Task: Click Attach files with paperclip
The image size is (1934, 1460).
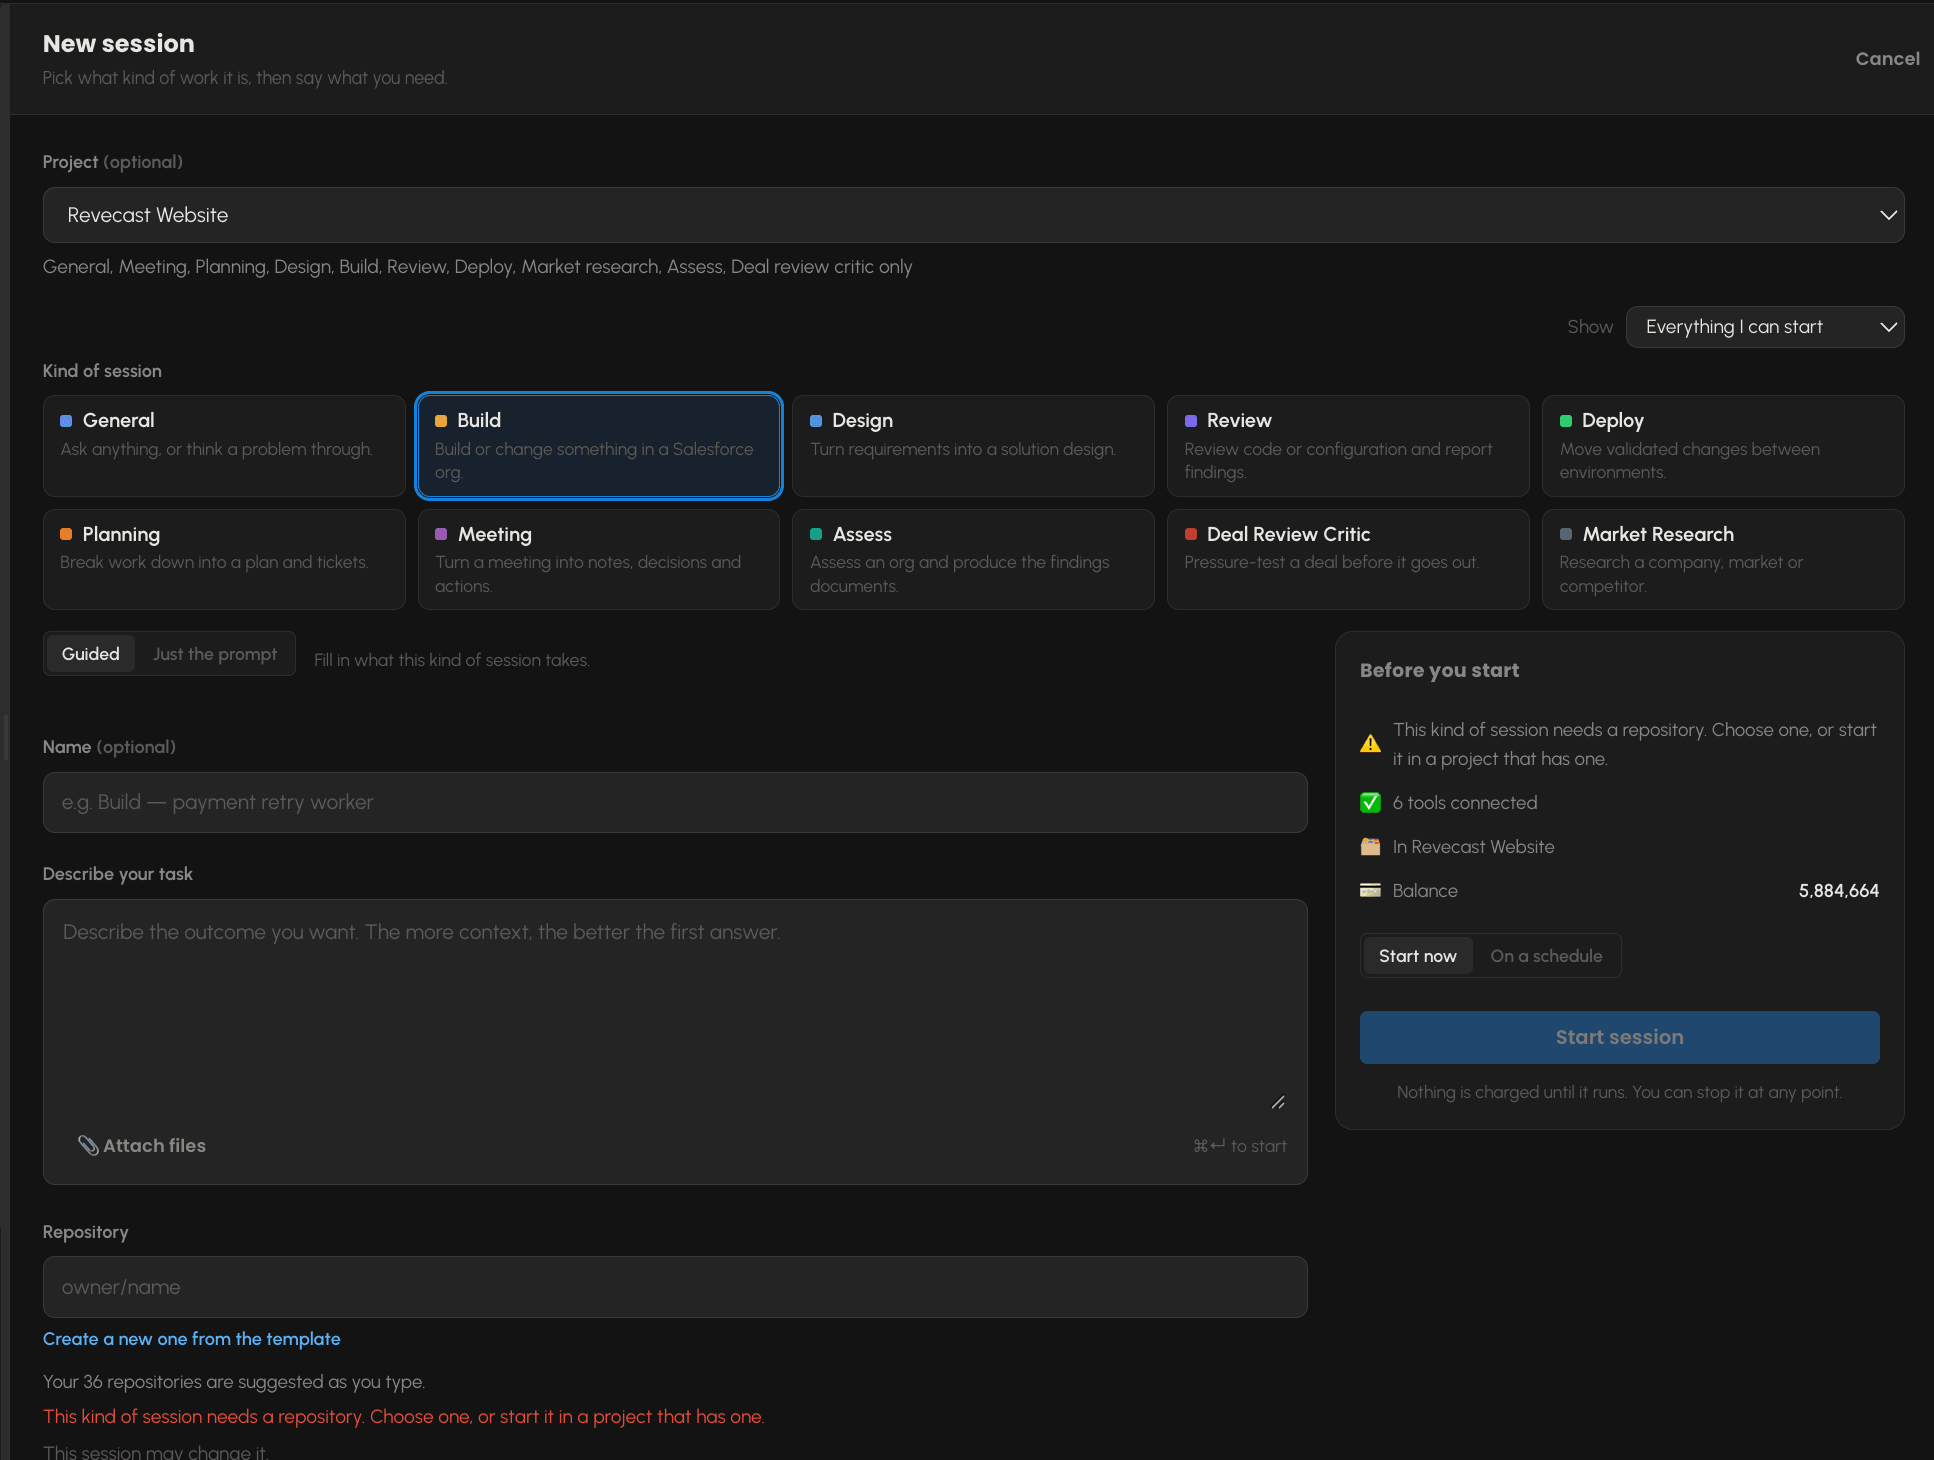Action: click(142, 1146)
